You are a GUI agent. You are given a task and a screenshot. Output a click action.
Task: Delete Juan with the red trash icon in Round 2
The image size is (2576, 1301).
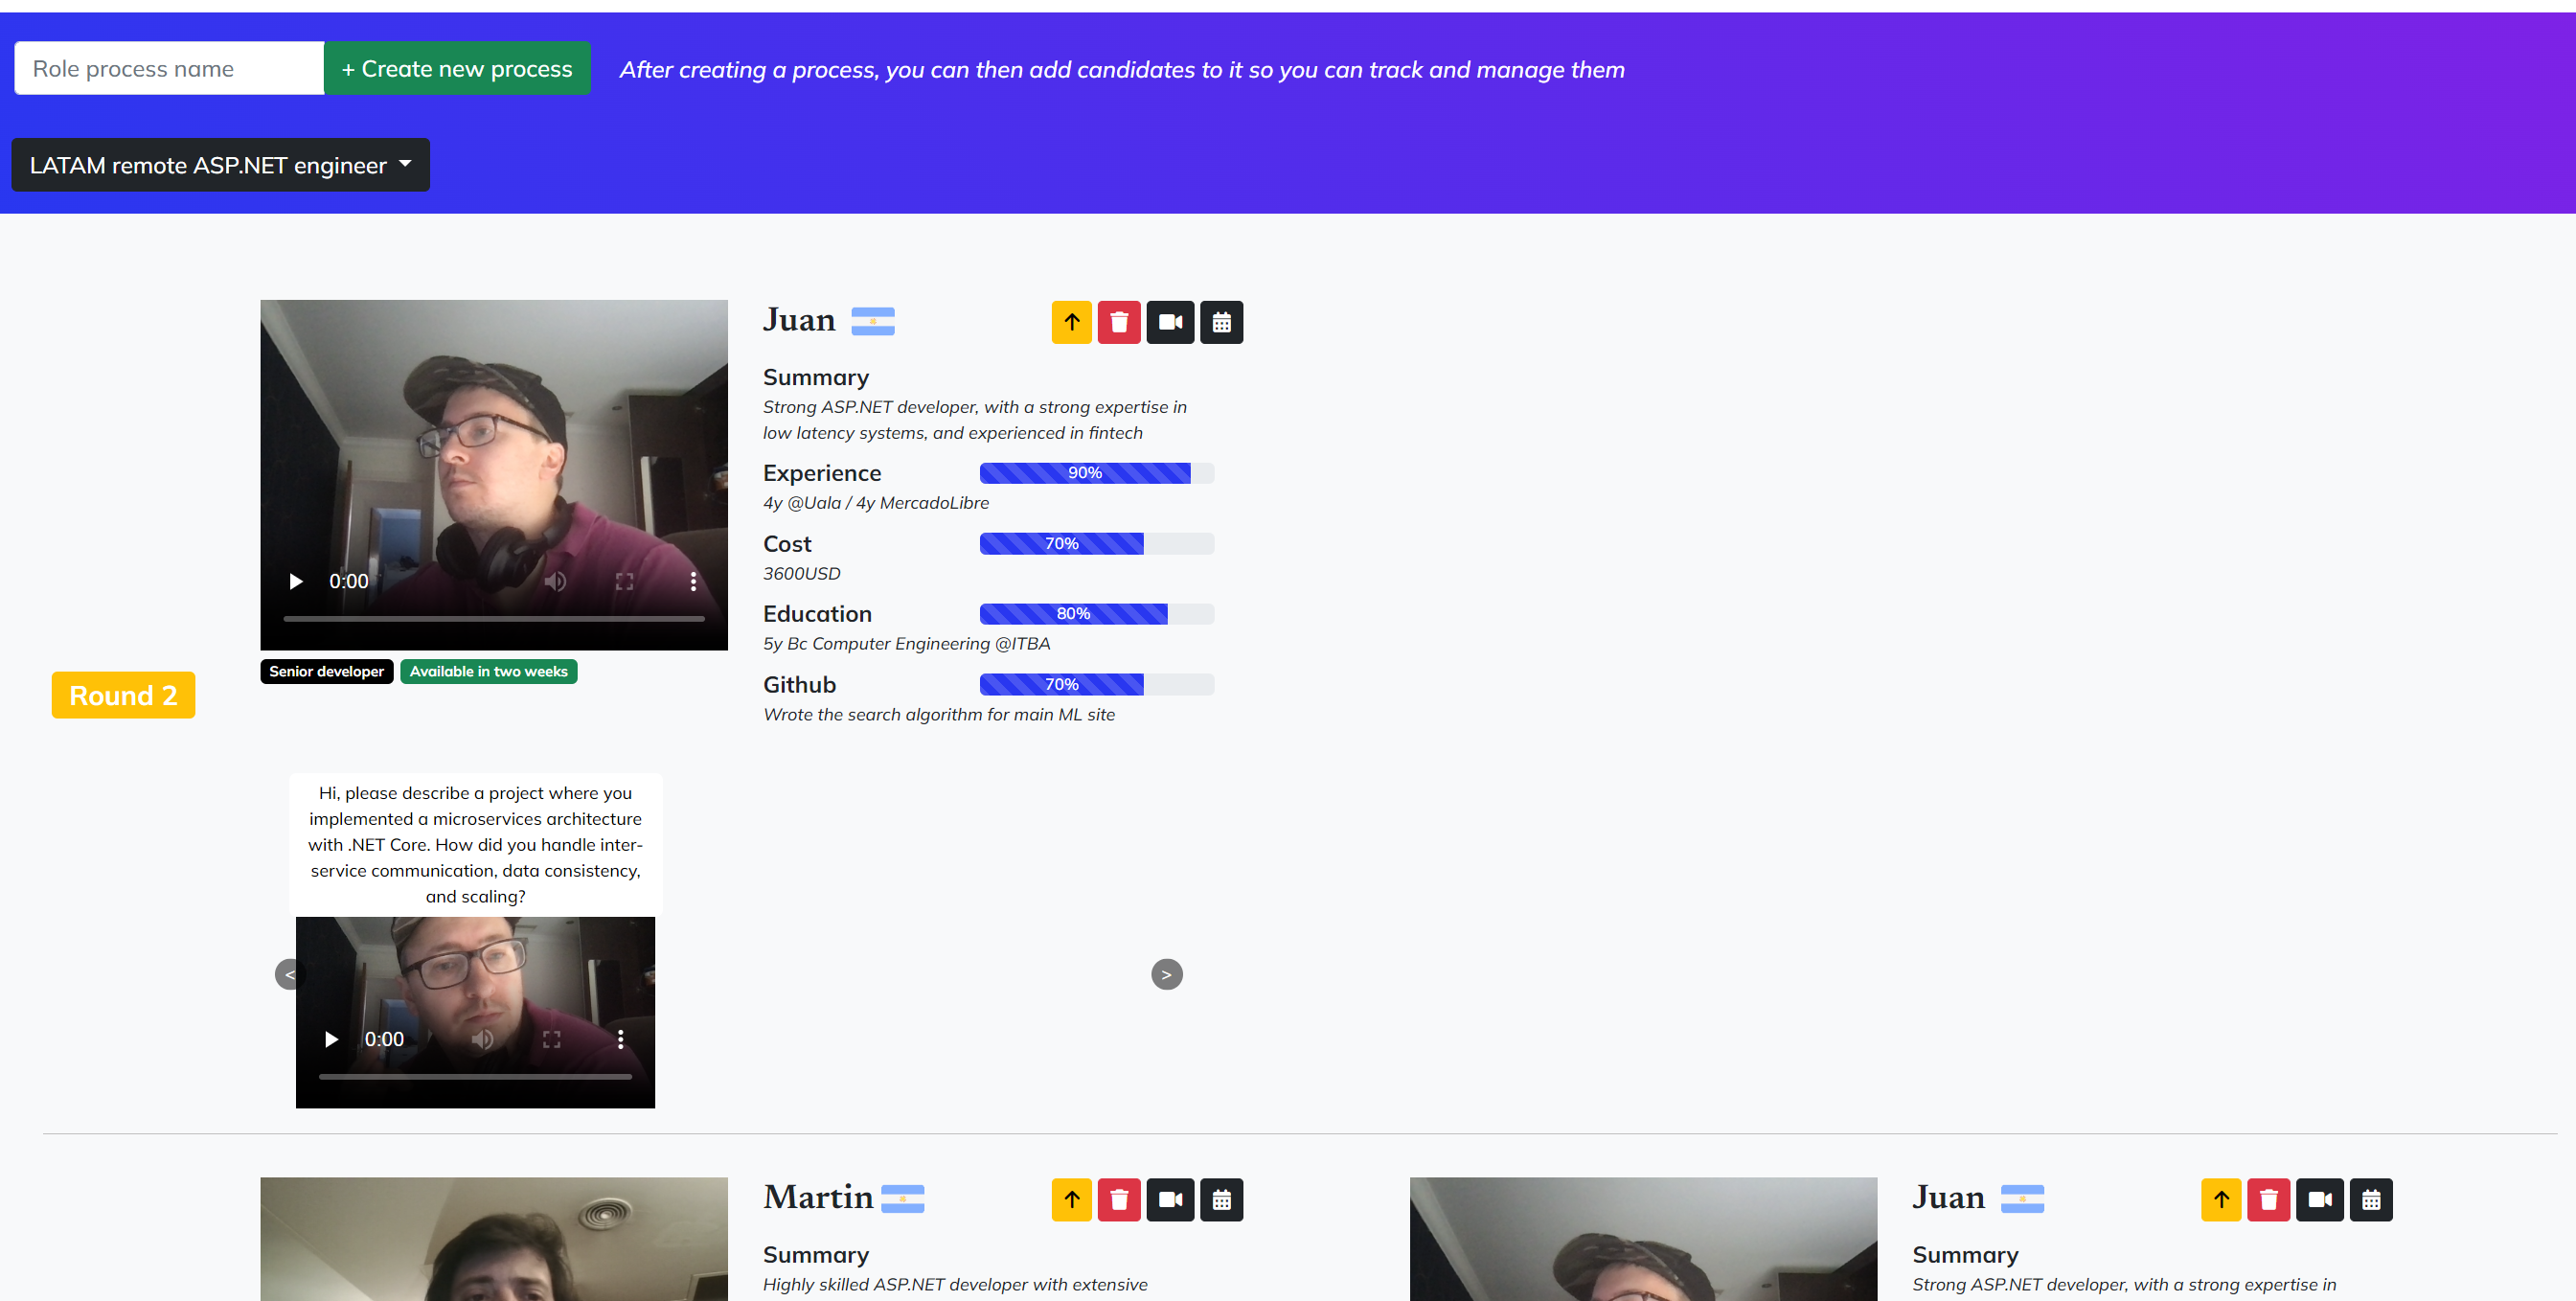point(1119,322)
